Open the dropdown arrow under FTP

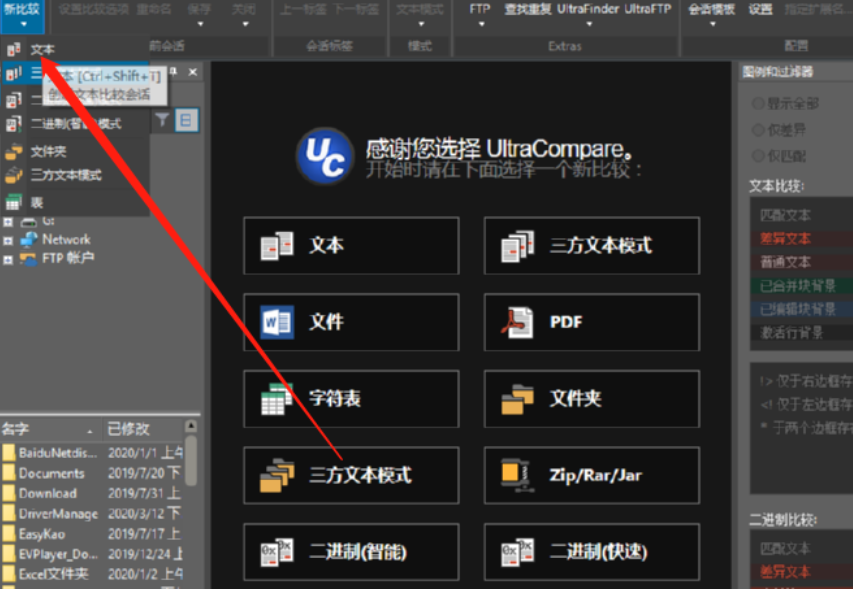point(481,24)
